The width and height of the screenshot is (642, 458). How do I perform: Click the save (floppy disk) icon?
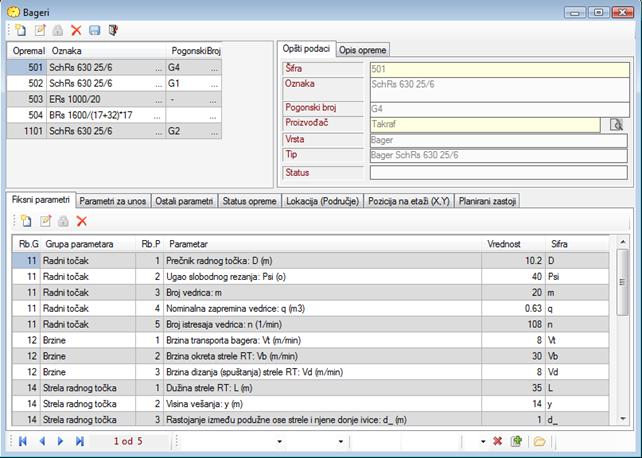tap(94, 30)
